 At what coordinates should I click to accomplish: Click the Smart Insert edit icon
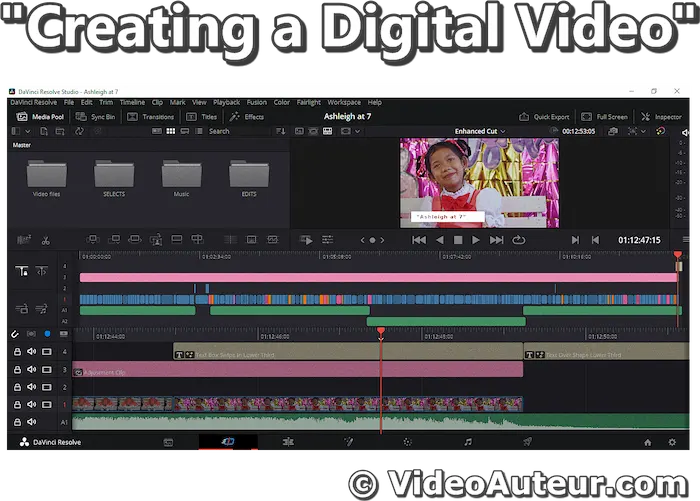tap(92, 240)
